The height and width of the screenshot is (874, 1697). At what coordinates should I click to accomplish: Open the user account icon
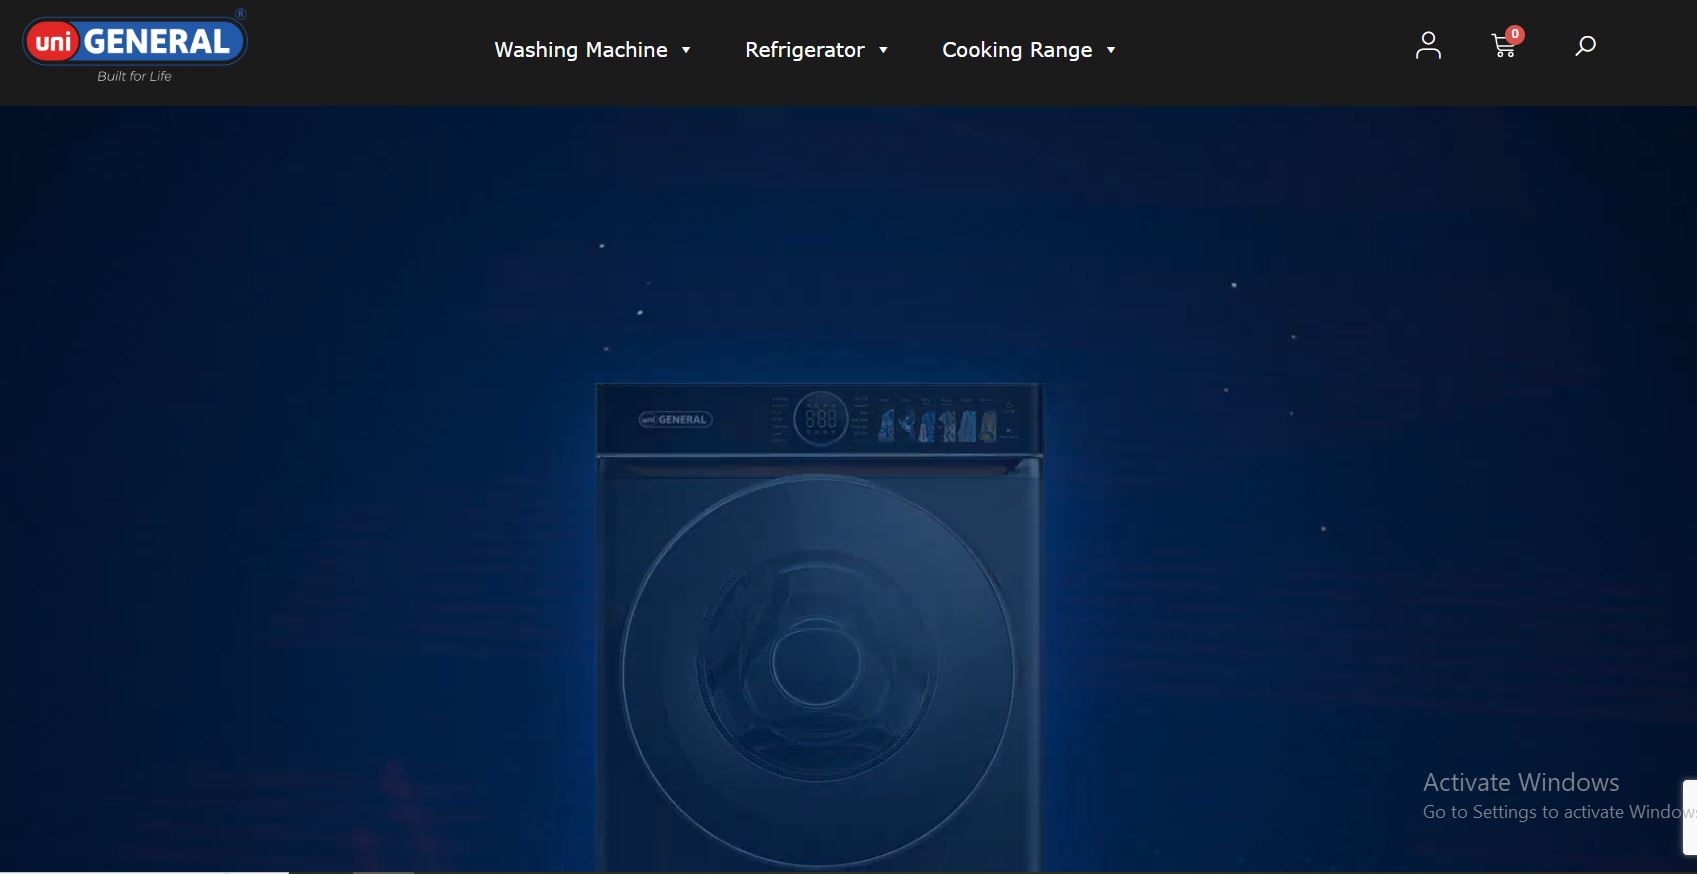tap(1428, 45)
